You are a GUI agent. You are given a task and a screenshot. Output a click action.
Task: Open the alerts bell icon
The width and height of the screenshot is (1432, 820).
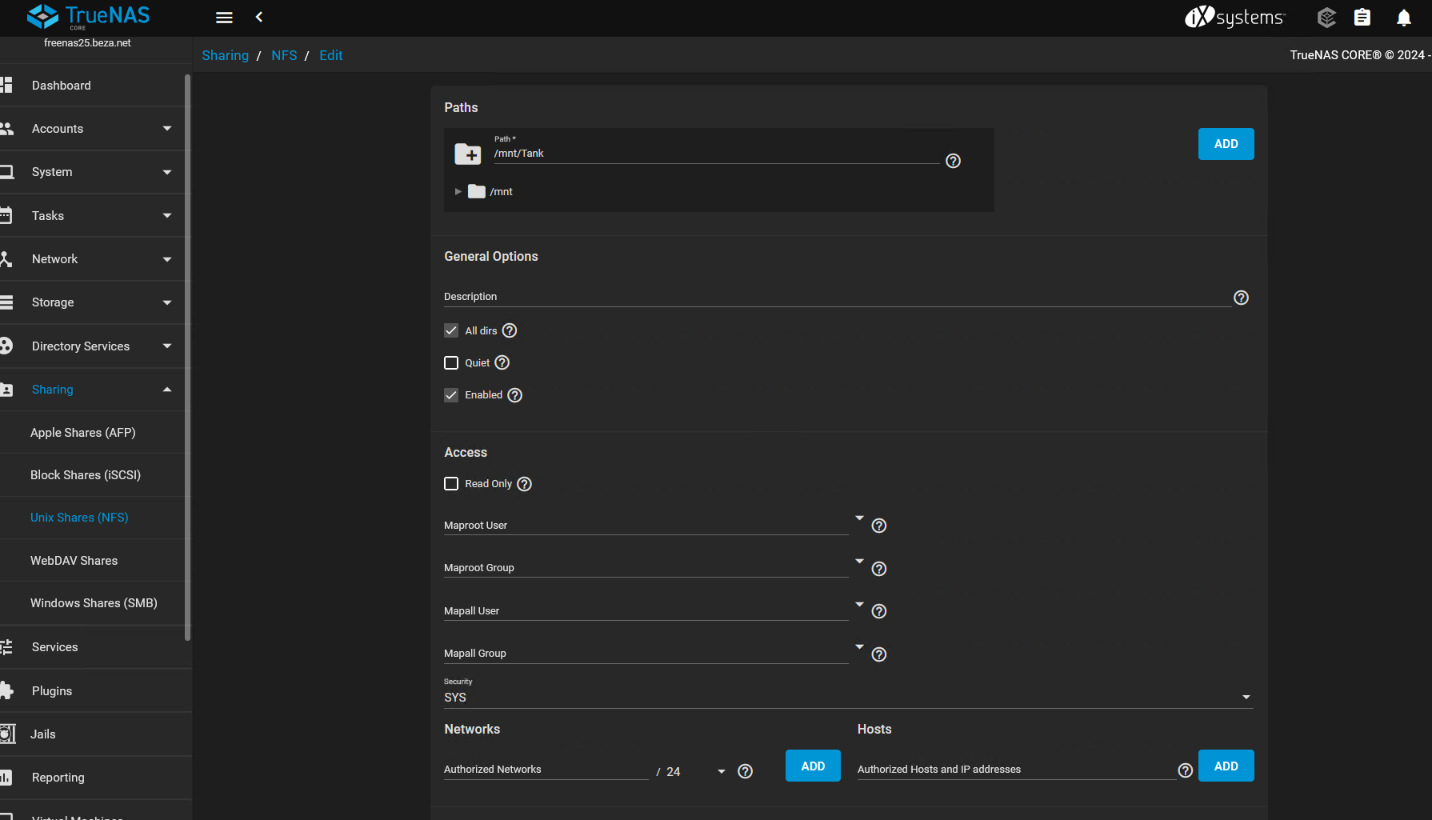pyautogui.click(x=1404, y=18)
